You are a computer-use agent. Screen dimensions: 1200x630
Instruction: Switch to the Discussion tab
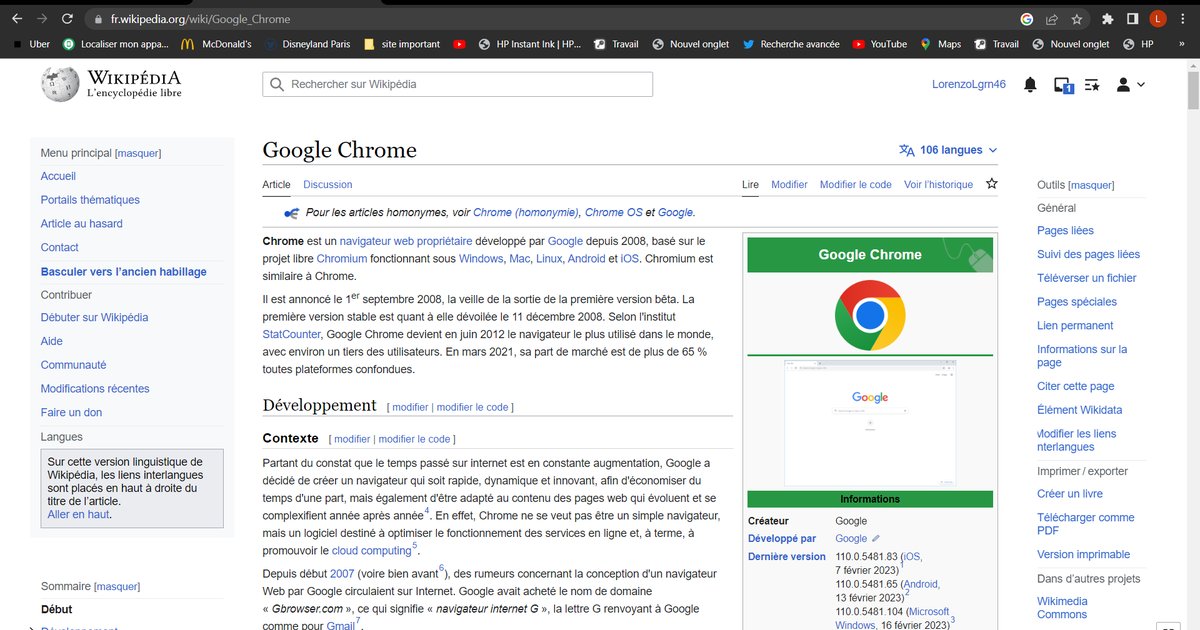pyautogui.click(x=328, y=184)
